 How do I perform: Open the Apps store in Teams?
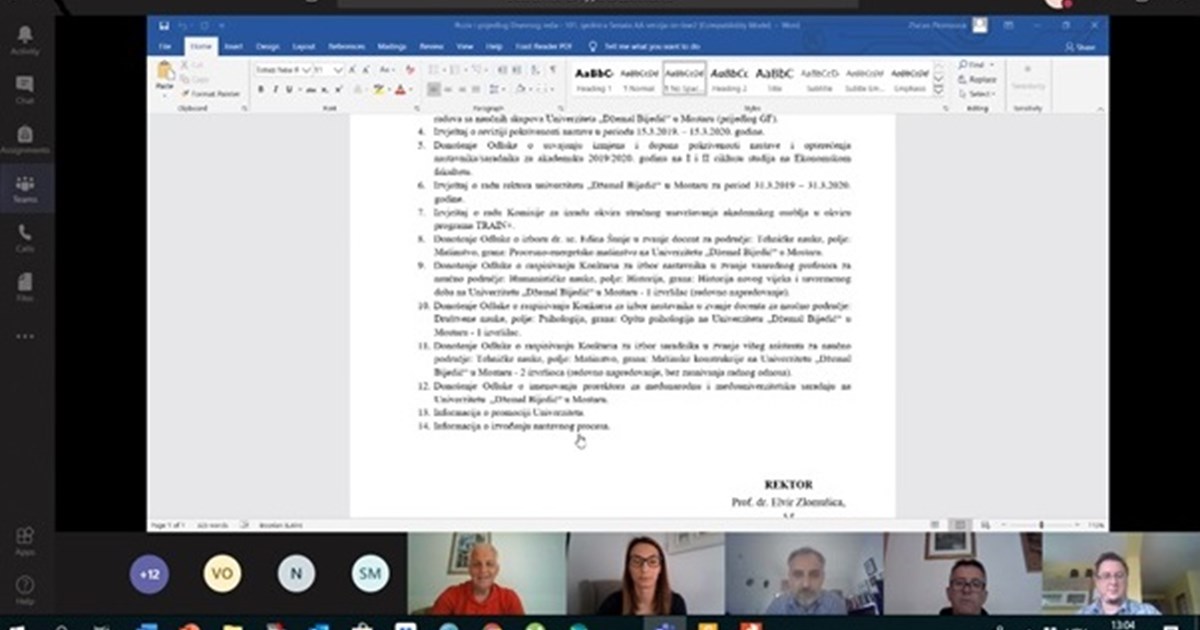click(25, 541)
